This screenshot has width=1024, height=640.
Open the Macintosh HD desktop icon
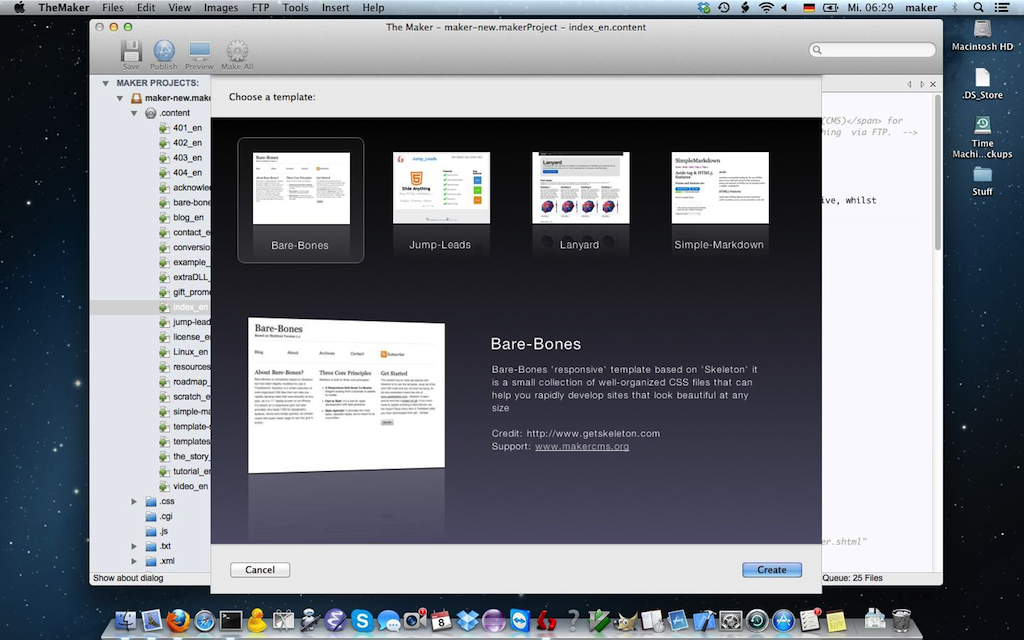[982, 33]
